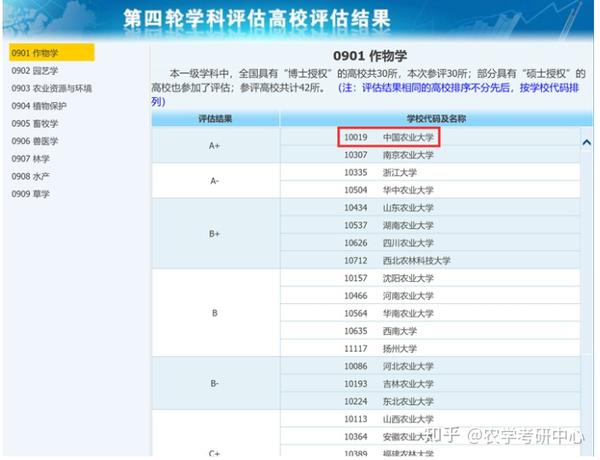Select the 10466 河南农业大学 row
Image resolution: width=600 pixels, height=460 pixels.
tap(430, 295)
